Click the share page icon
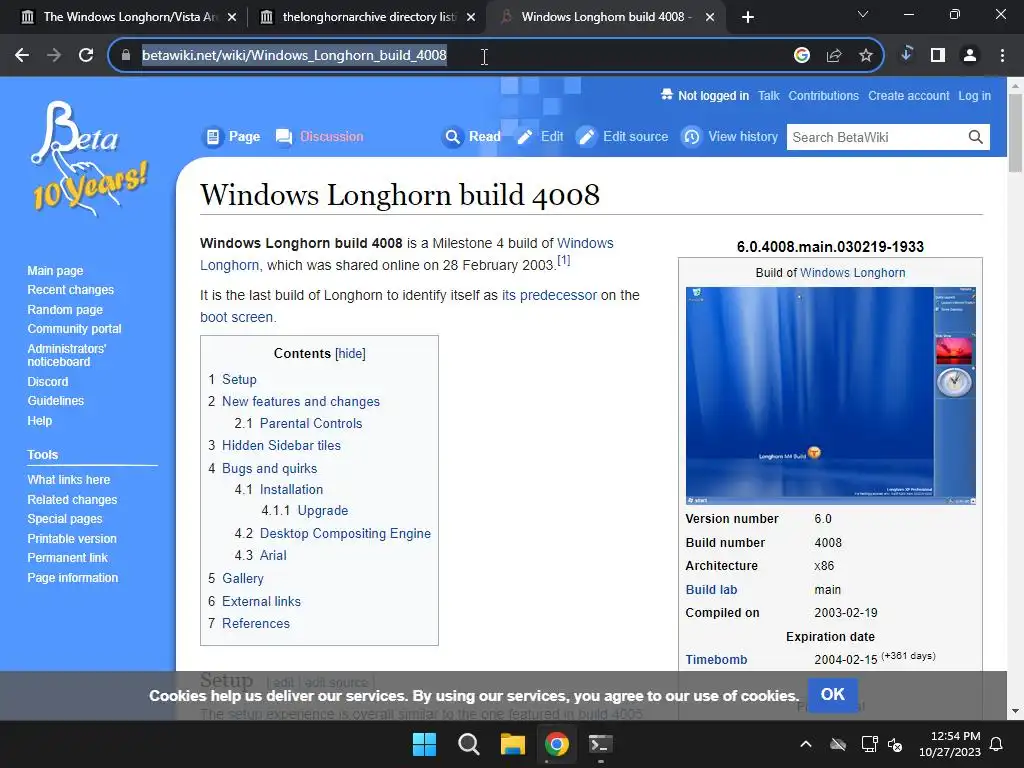The width and height of the screenshot is (1024, 768). pyautogui.click(x=834, y=55)
